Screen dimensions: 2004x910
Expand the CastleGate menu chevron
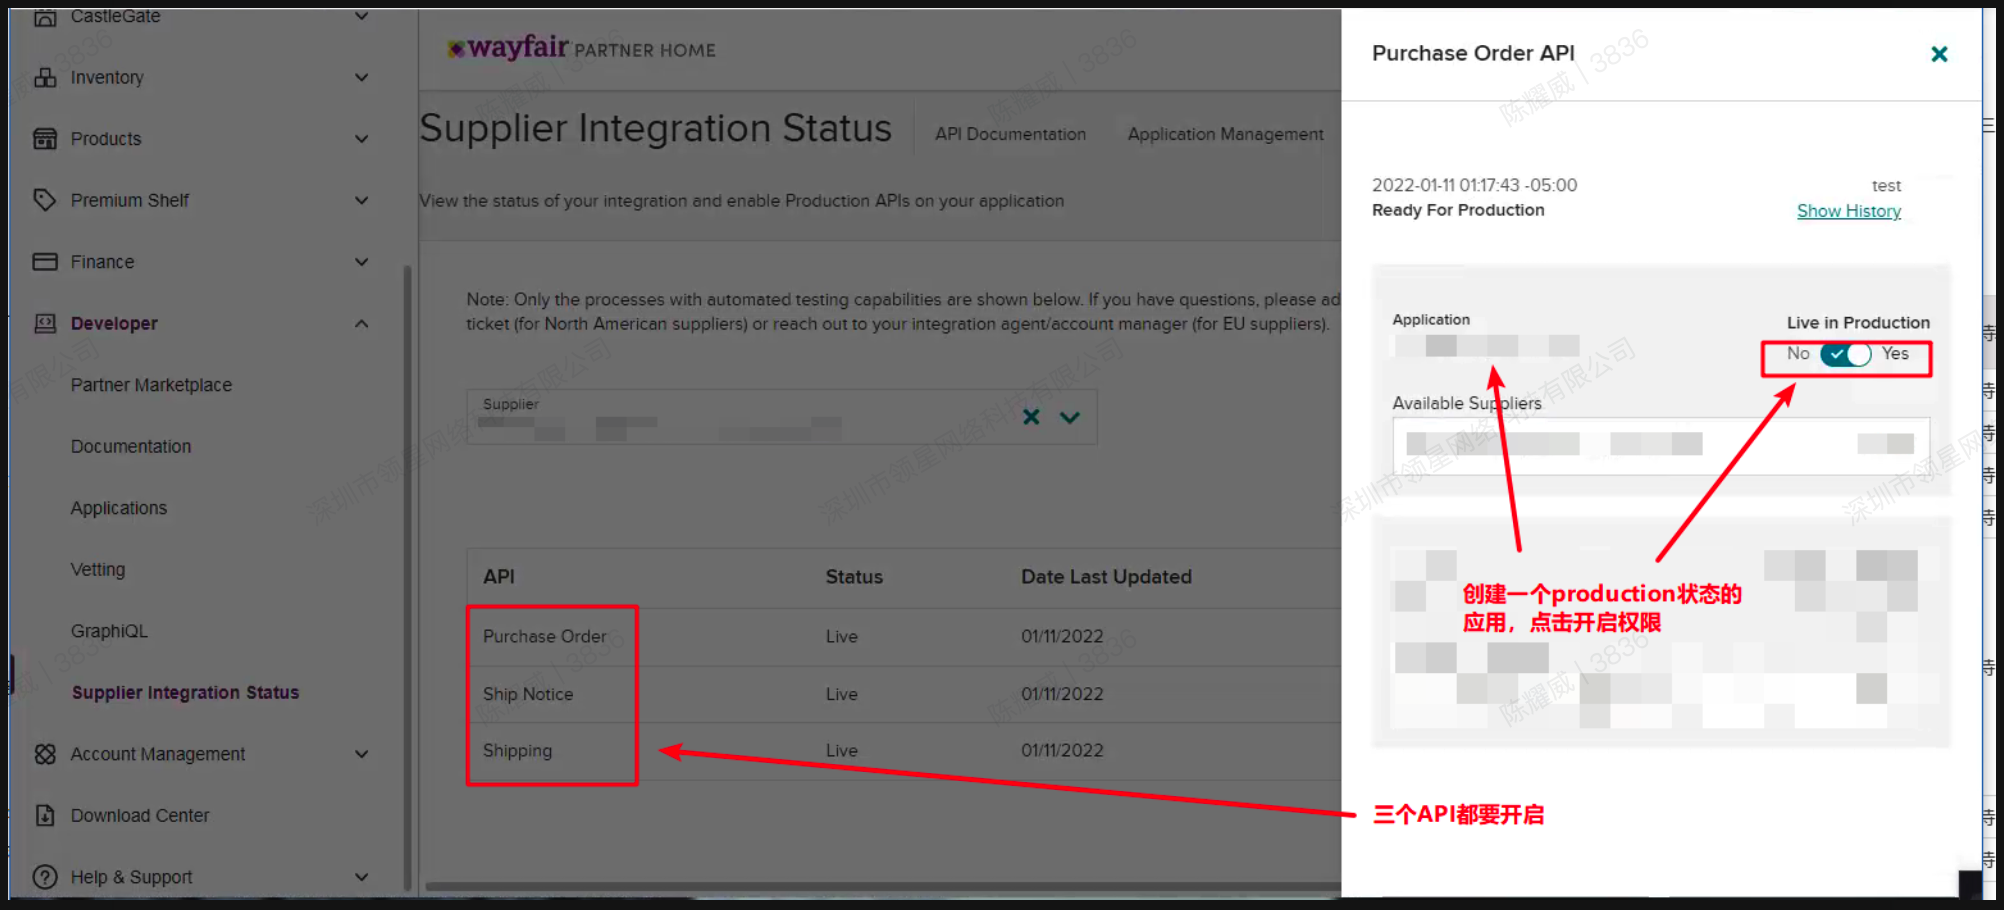click(362, 16)
